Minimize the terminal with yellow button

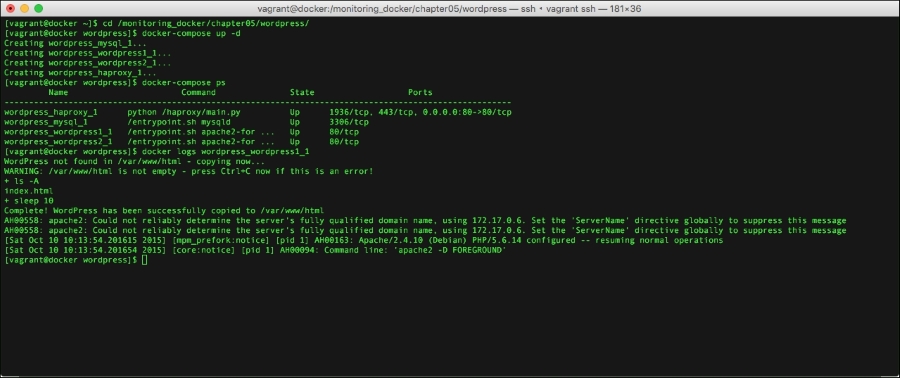(x=25, y=9)
